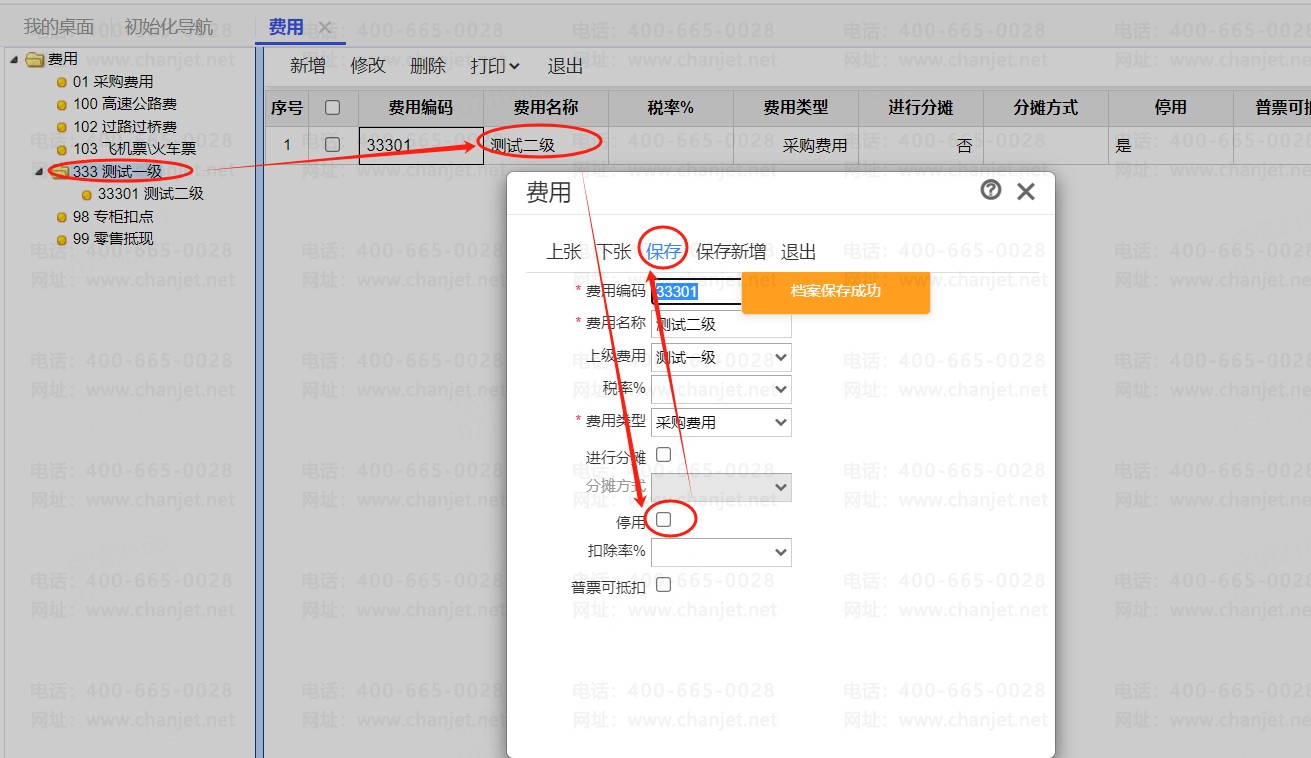The image size is (1311, 758).
Task: Click the greyed-out 分摊方式 dropdown
Action: coord(721,487)
